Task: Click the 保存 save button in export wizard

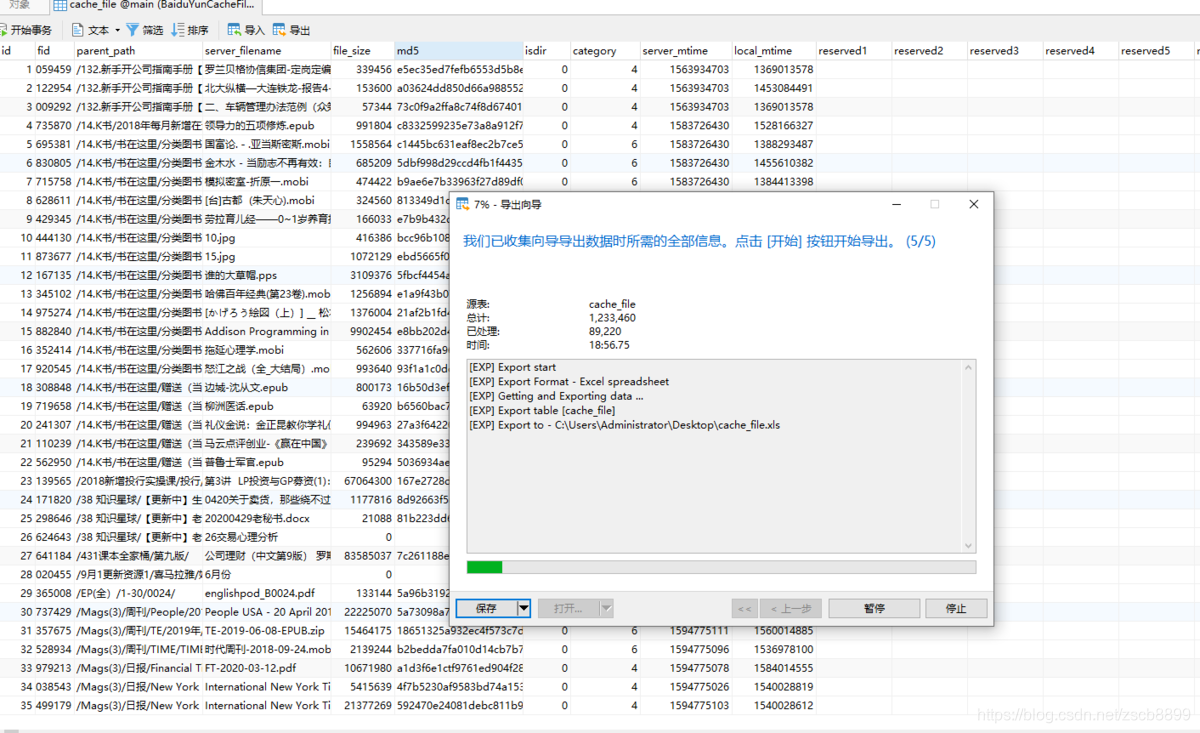Action: pos(486,608)
